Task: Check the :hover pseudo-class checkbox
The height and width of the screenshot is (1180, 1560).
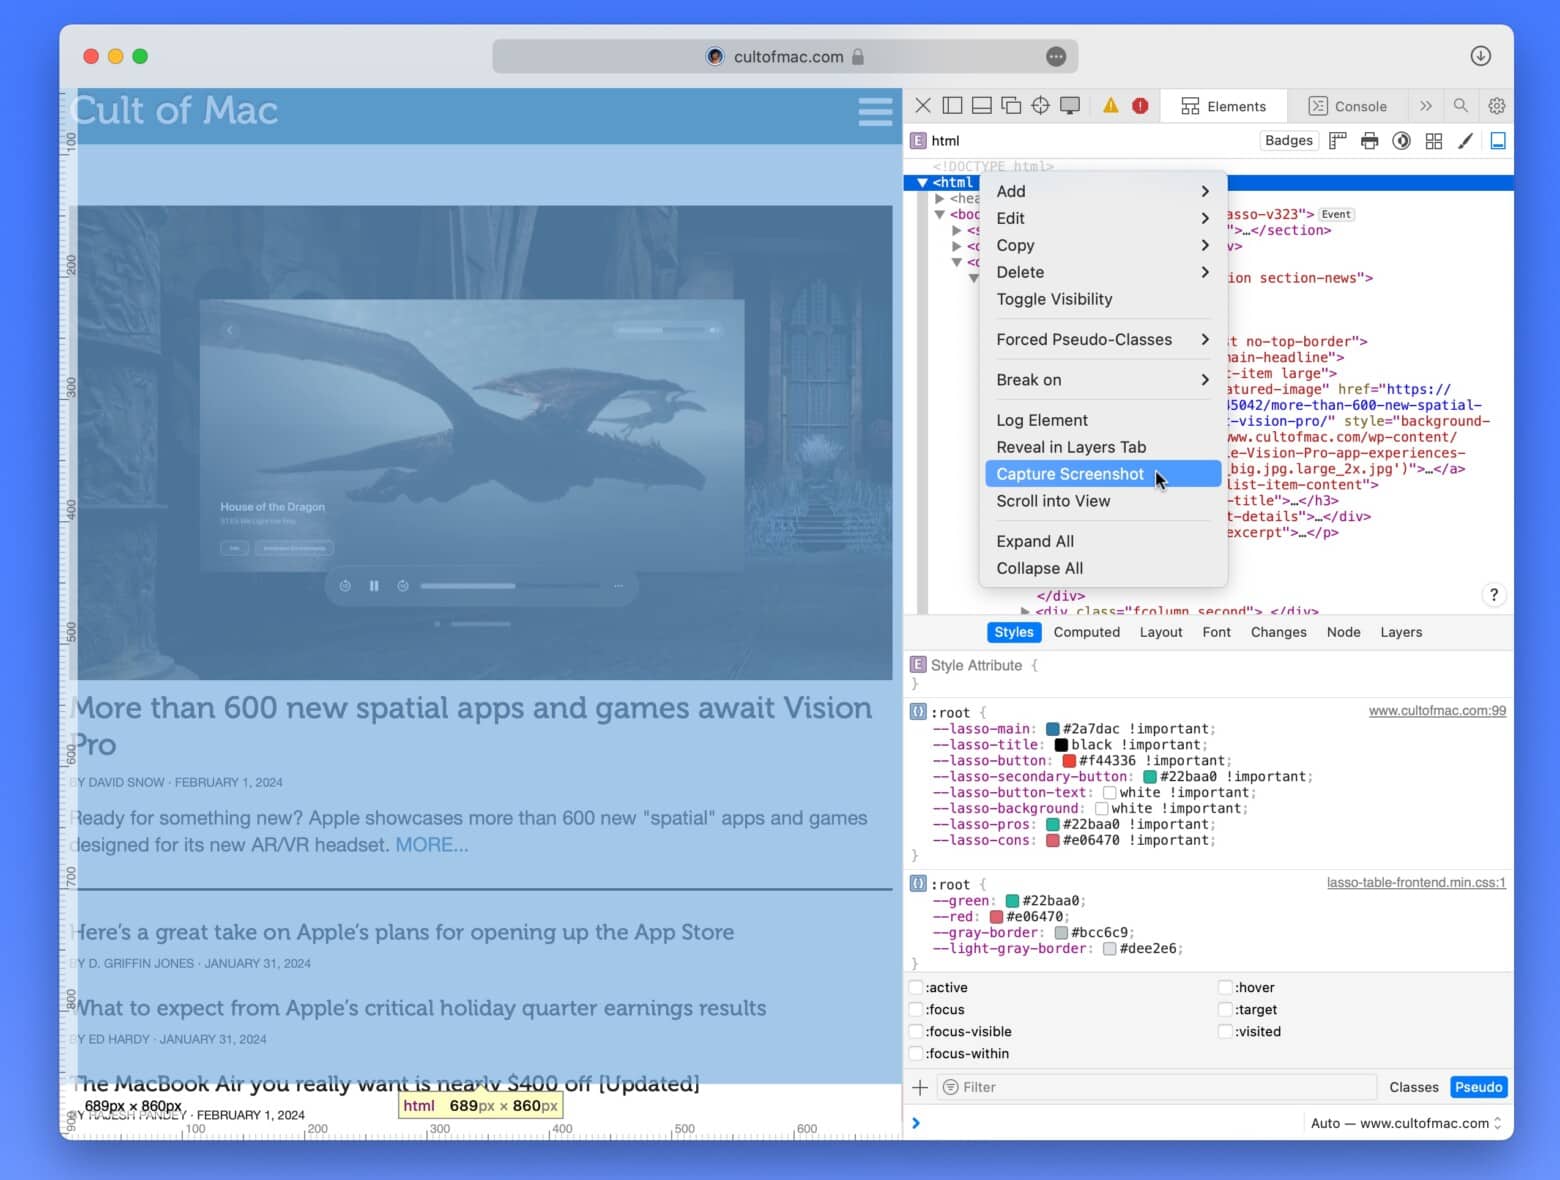Action: pos(1225,988)
